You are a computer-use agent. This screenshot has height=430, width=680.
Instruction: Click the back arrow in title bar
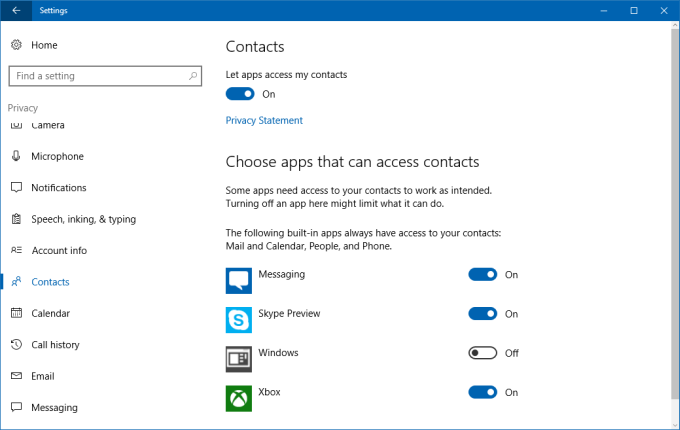point(16,10)
